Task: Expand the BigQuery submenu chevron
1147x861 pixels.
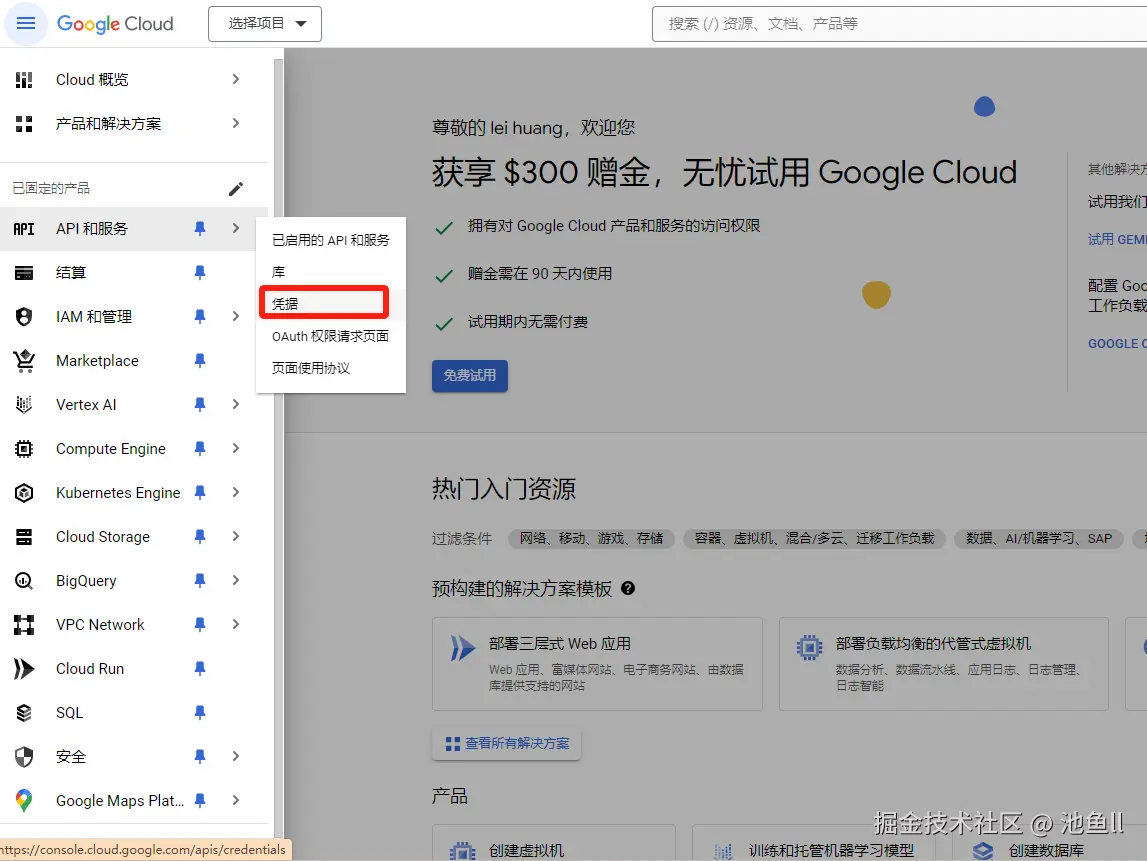Action: 236,580
